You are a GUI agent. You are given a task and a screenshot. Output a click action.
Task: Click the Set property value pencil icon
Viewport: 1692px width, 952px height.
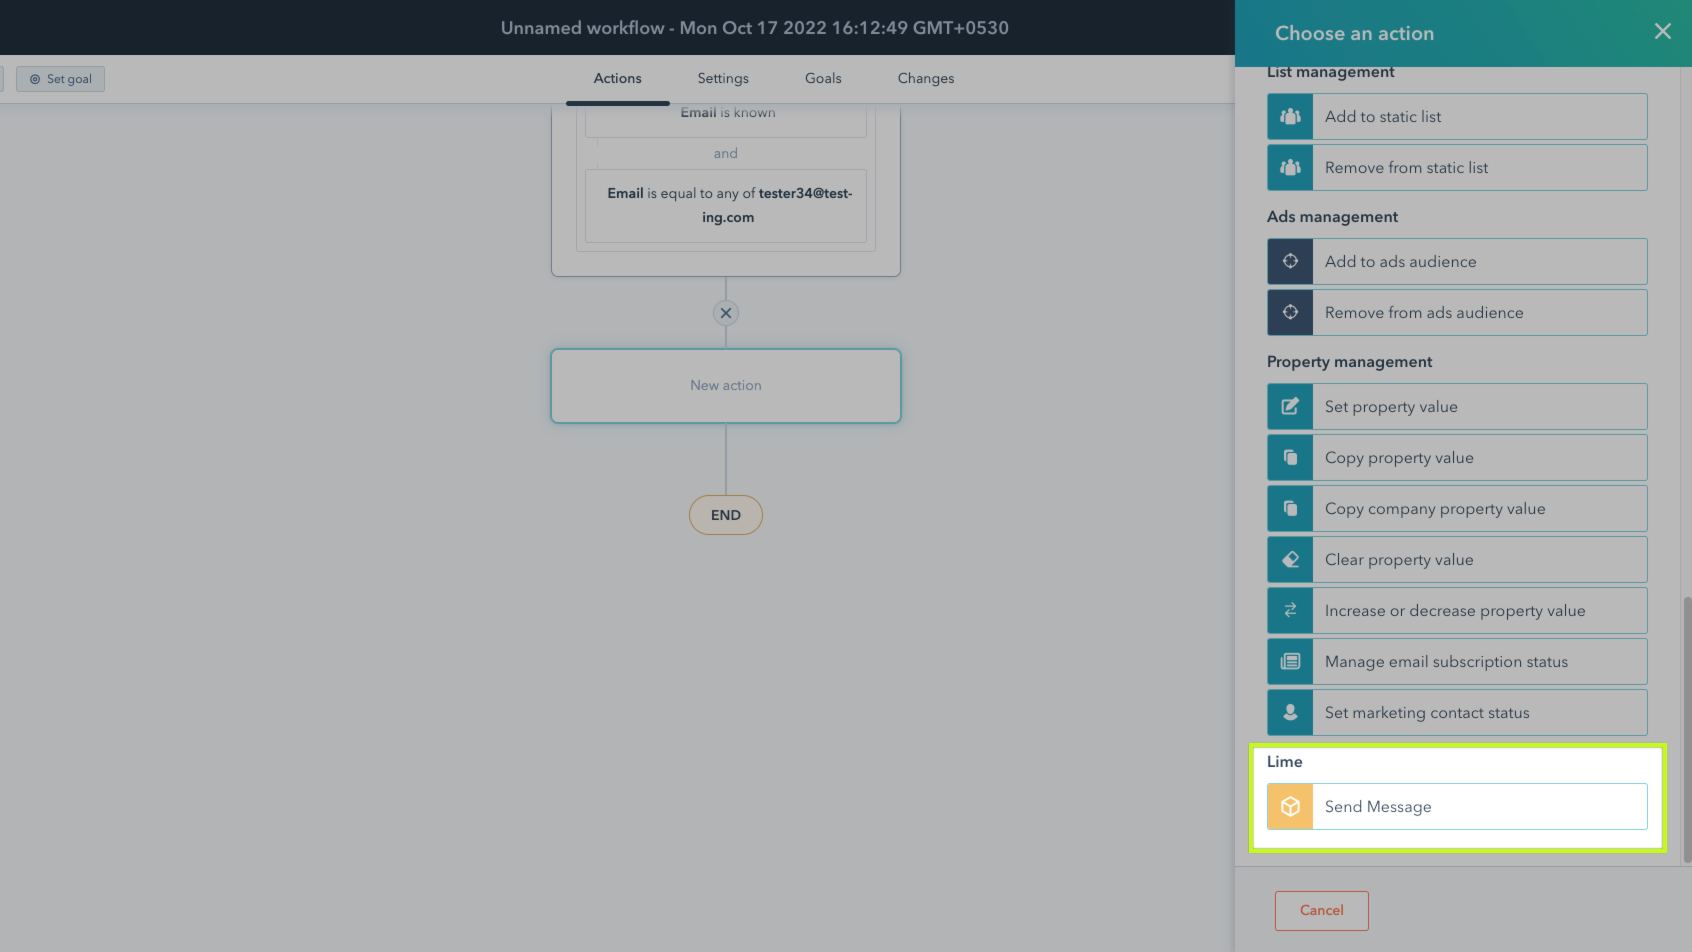(x=1289, y=406)
